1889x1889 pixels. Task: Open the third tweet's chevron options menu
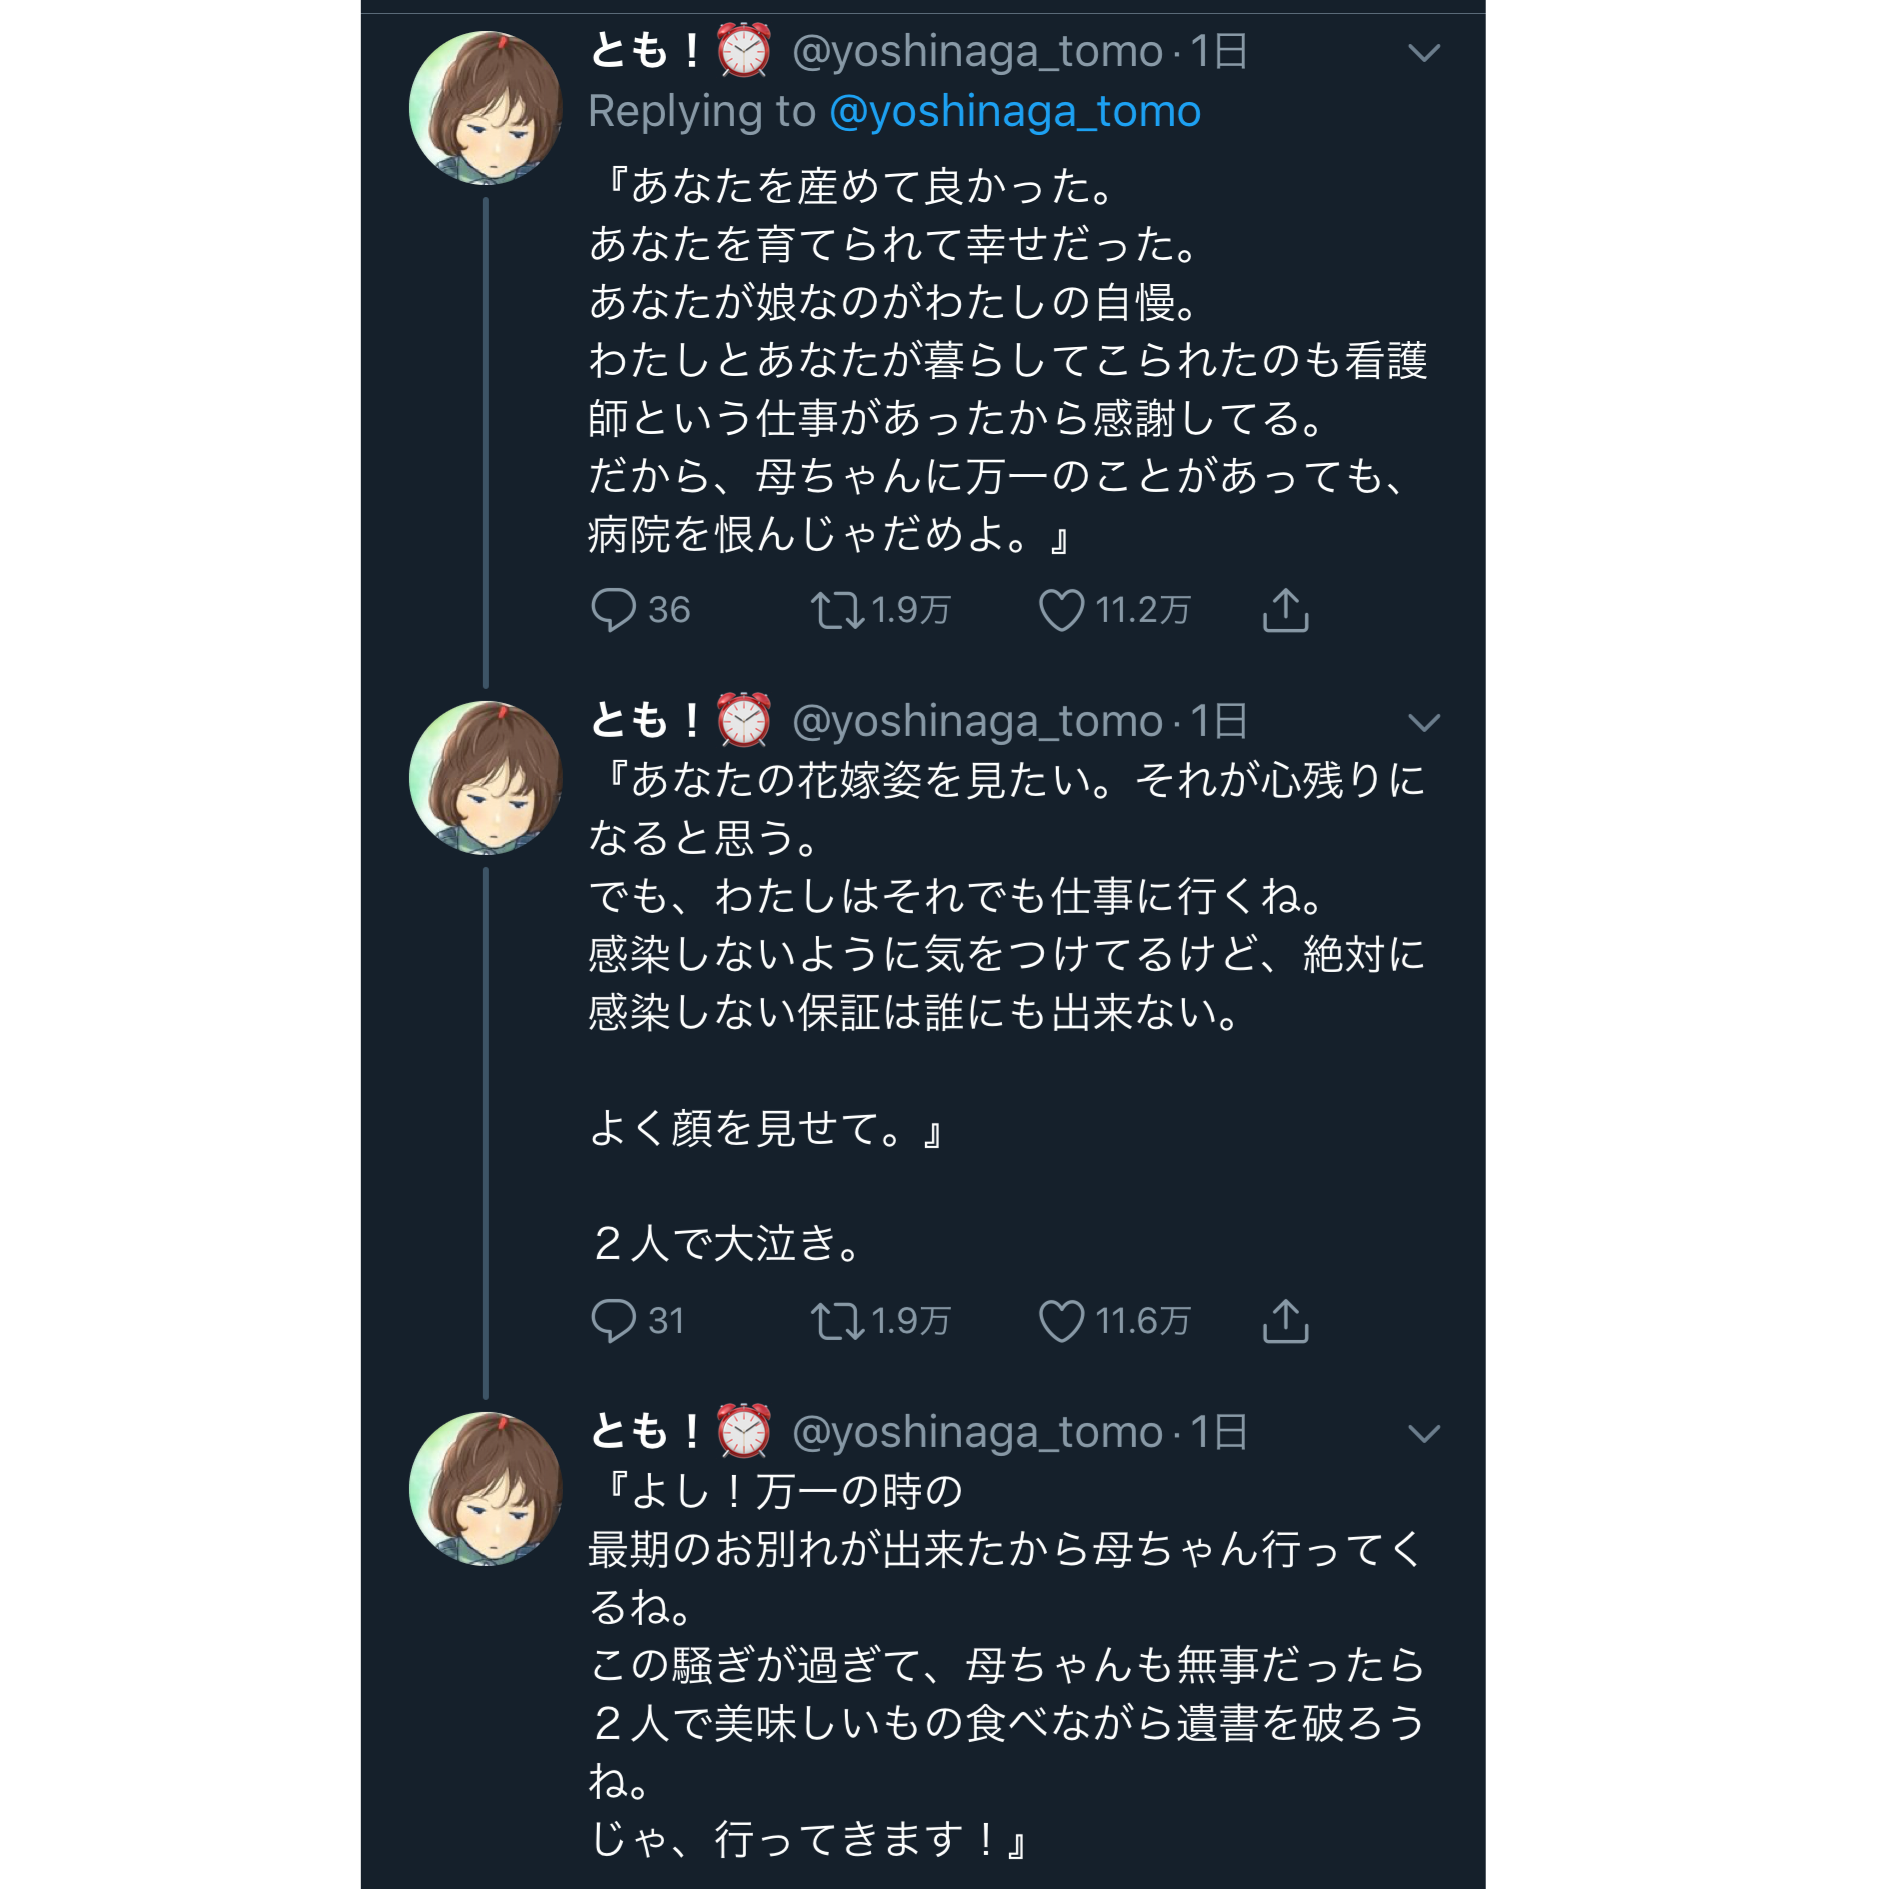tap(1423, 1434)
